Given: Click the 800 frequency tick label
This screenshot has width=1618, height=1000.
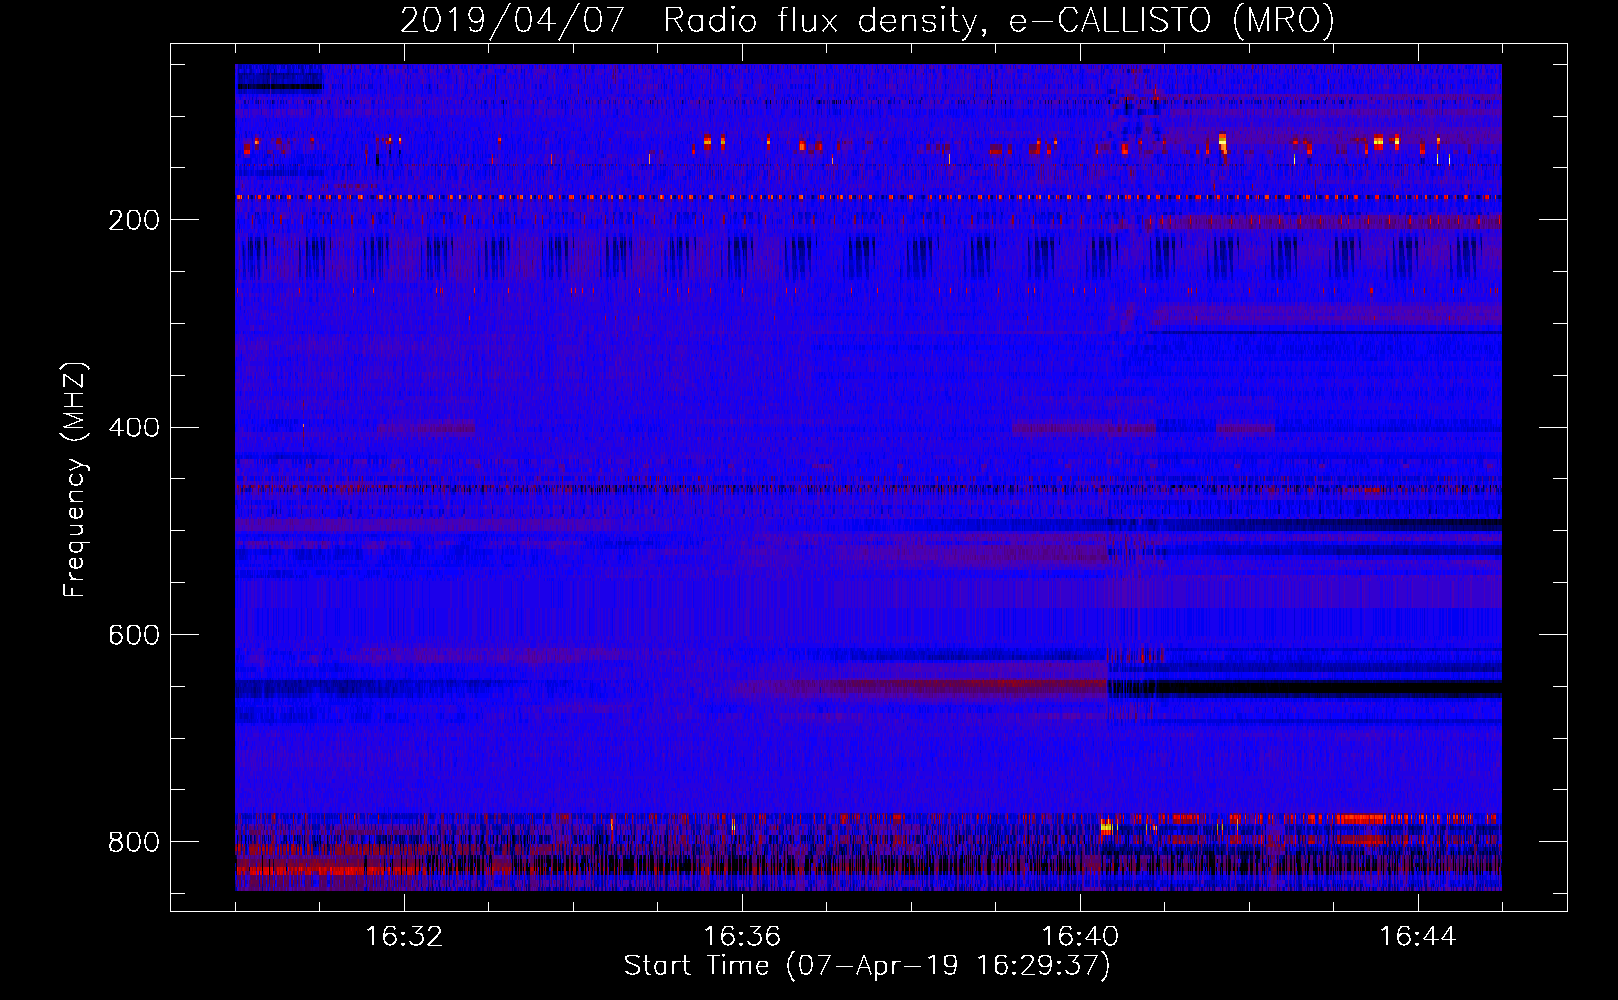Looking at the screenshot, I should pos(133,842).
